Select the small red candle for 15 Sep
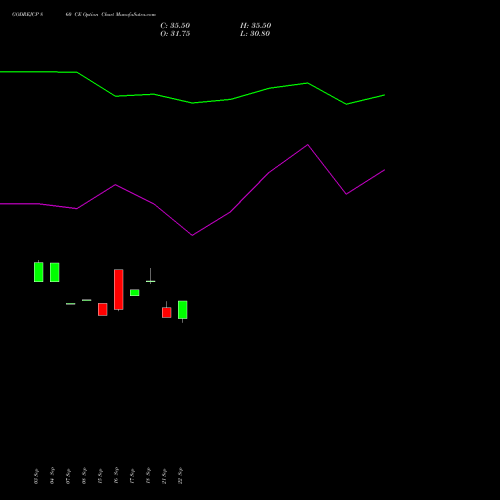This screenshot has width=500, height=500. [x=103, y=309]
